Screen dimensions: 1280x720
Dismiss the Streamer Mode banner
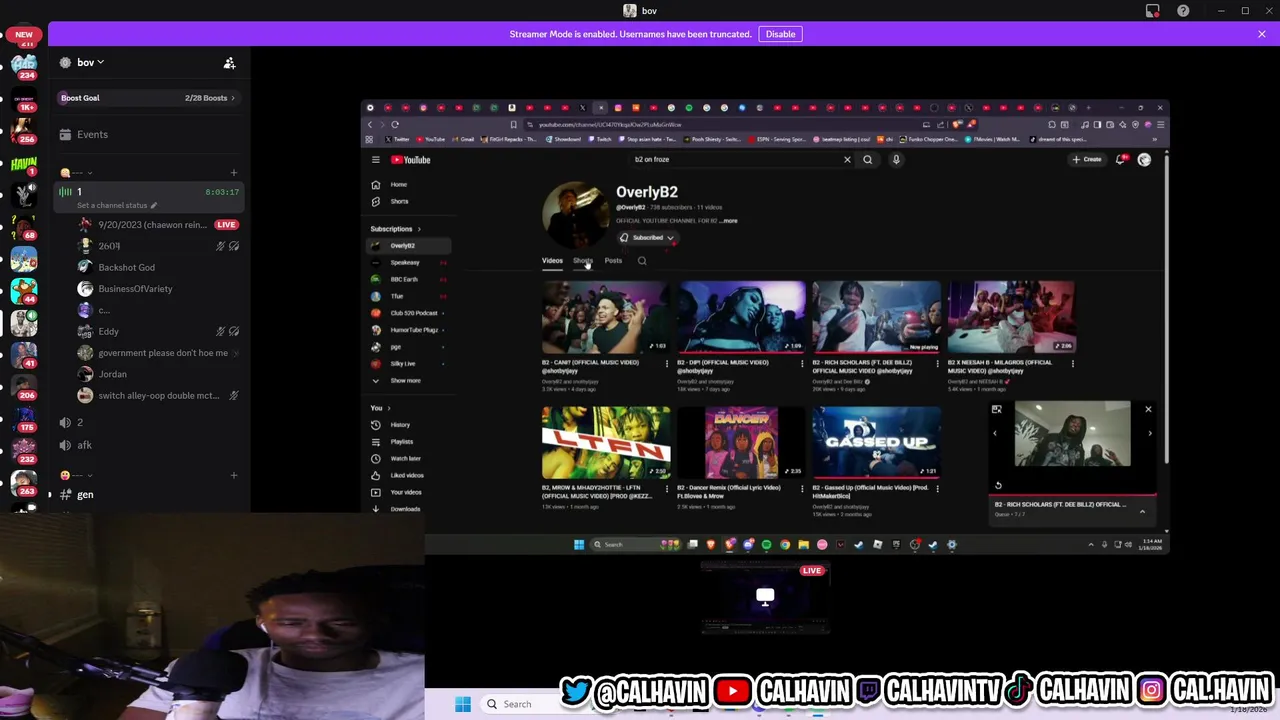coord(1262,34)
